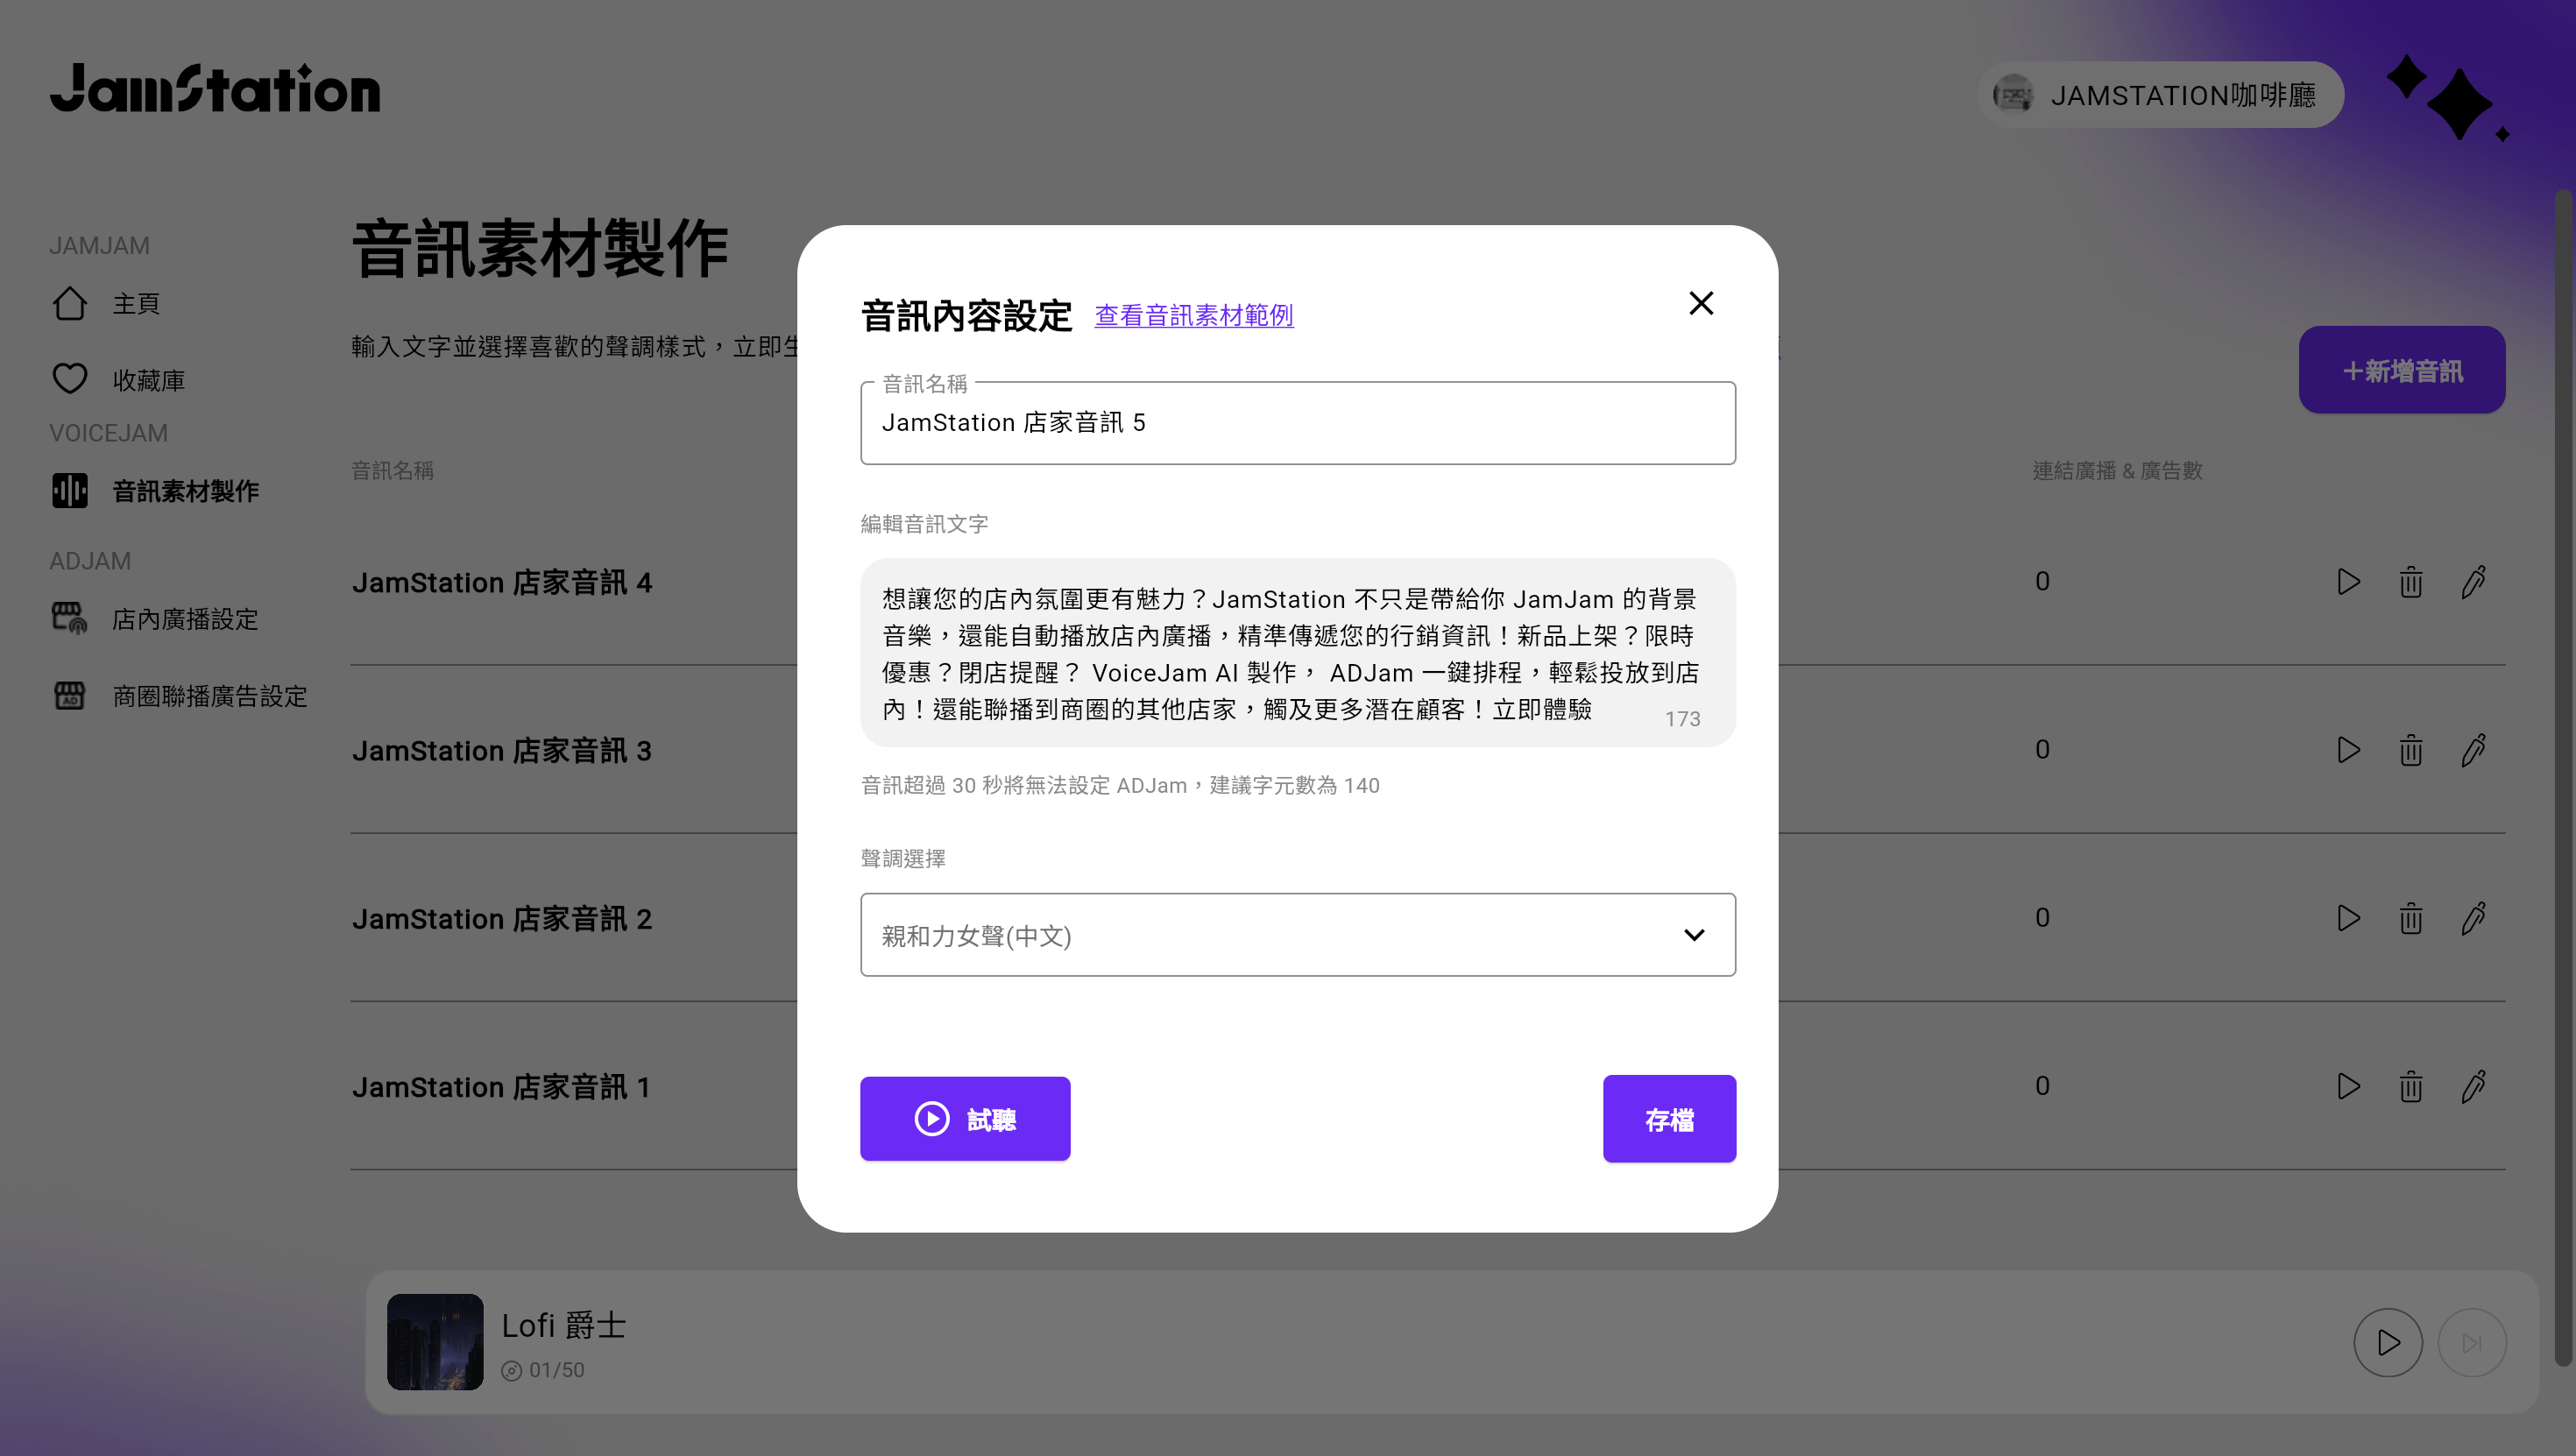Click the sparkle stars icon at top right

click(2448, 98)
